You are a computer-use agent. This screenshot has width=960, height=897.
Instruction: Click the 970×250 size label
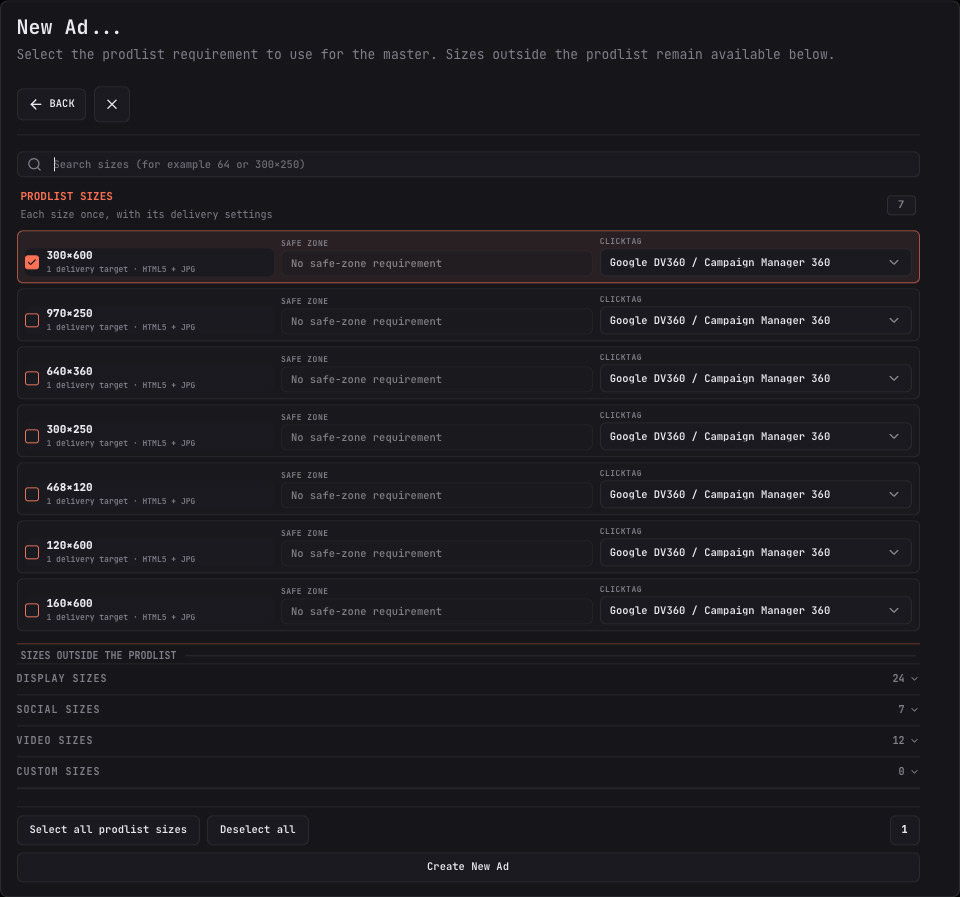coord(70,313)
